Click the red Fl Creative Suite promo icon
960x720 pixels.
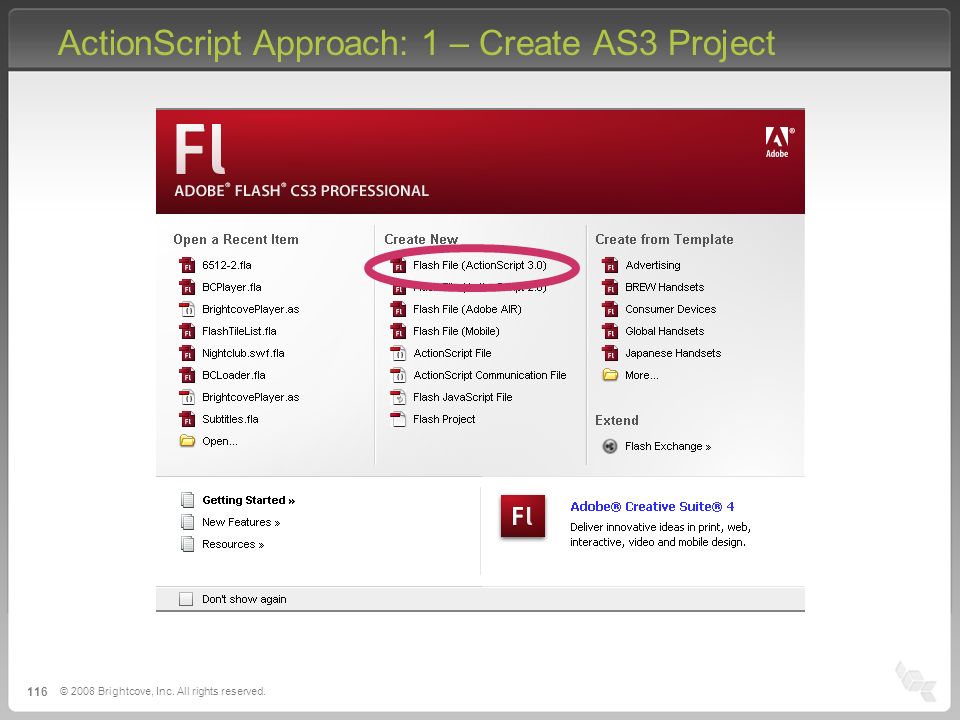point(523,516)
